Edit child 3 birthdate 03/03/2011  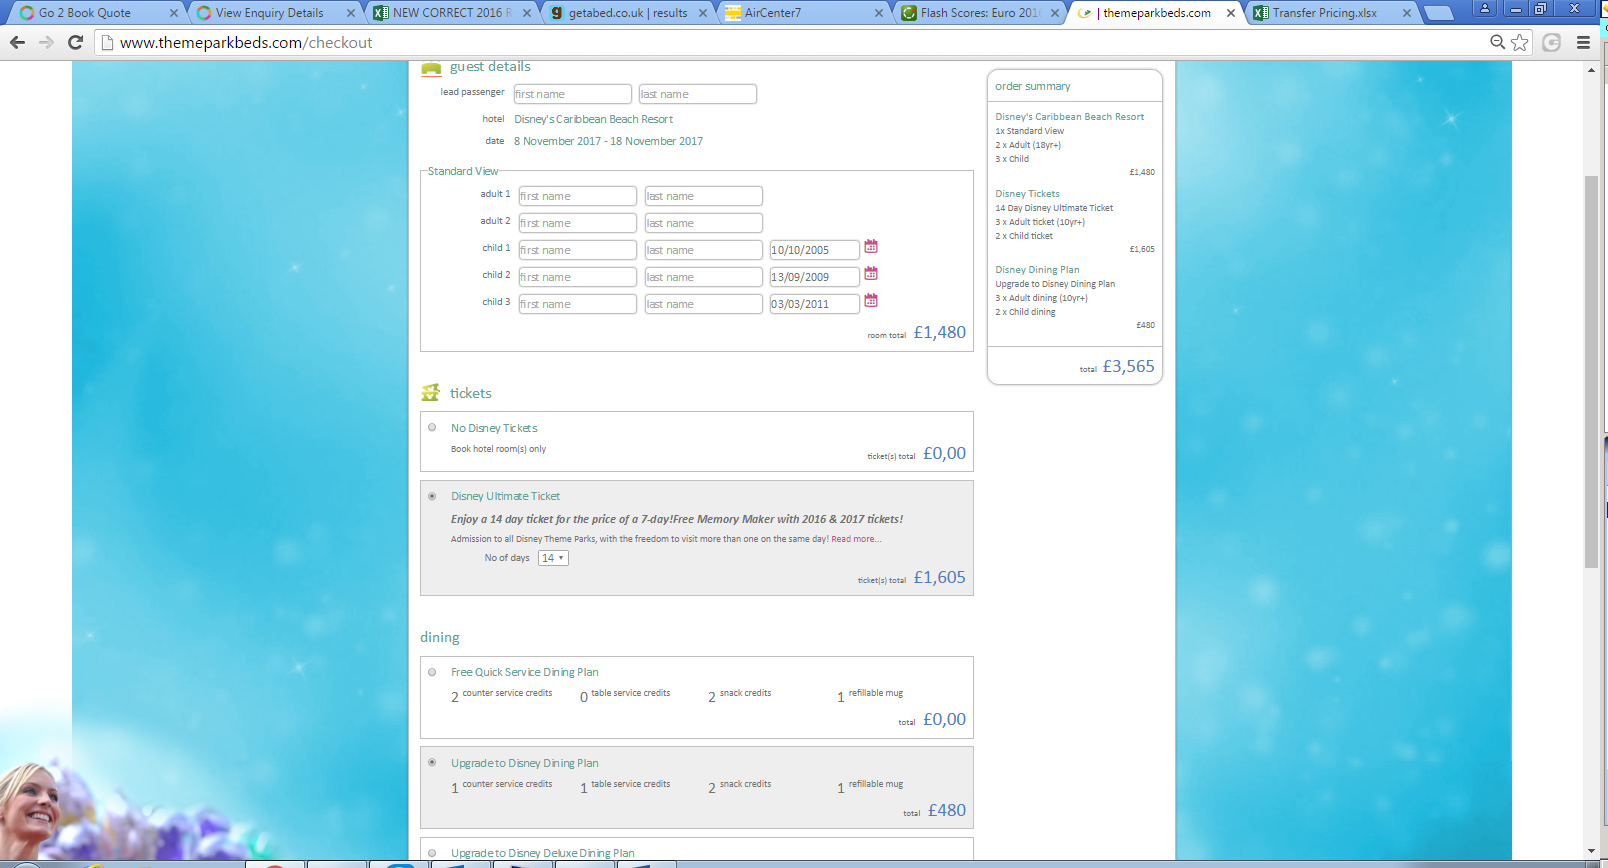(x=815, y=304)
